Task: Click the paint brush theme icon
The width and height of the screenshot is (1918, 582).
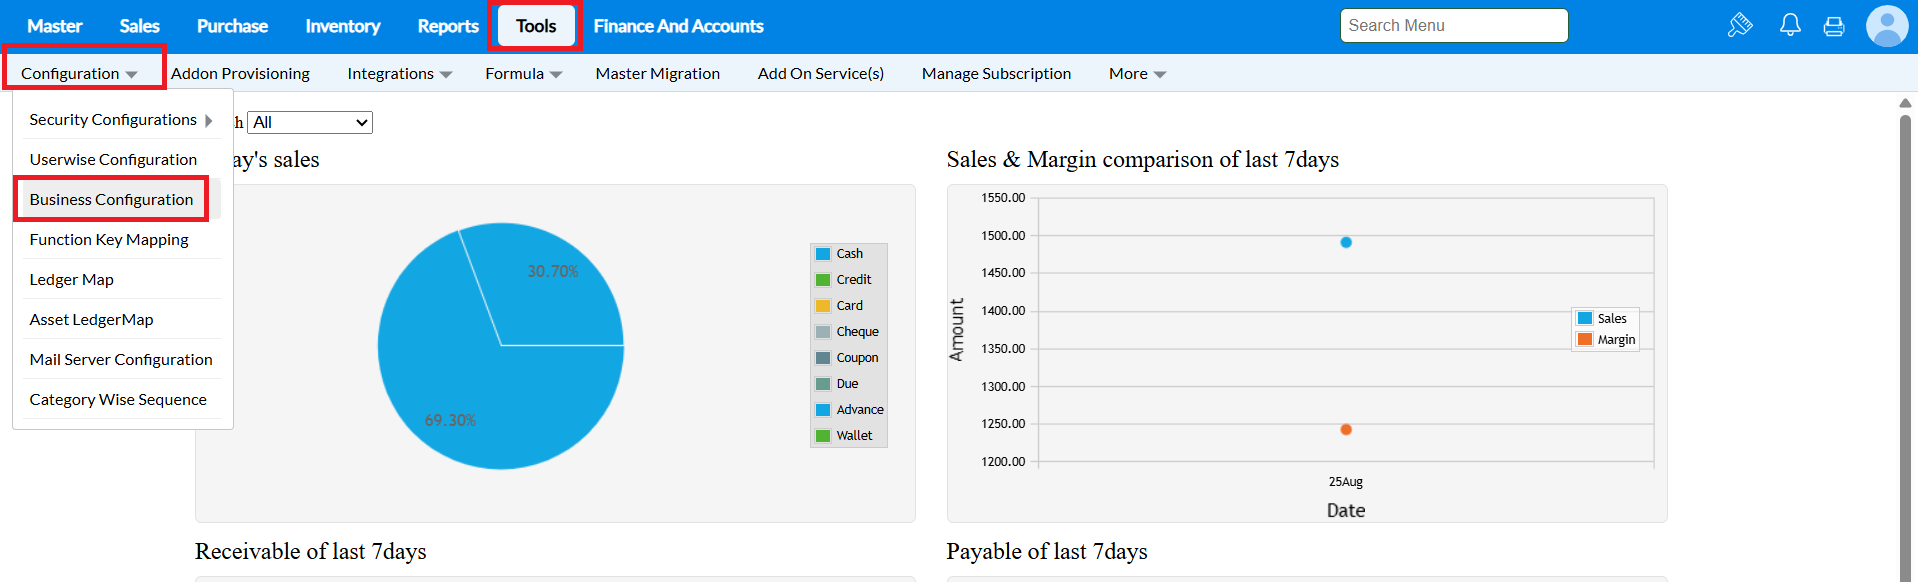Action: pos(1740,25)
